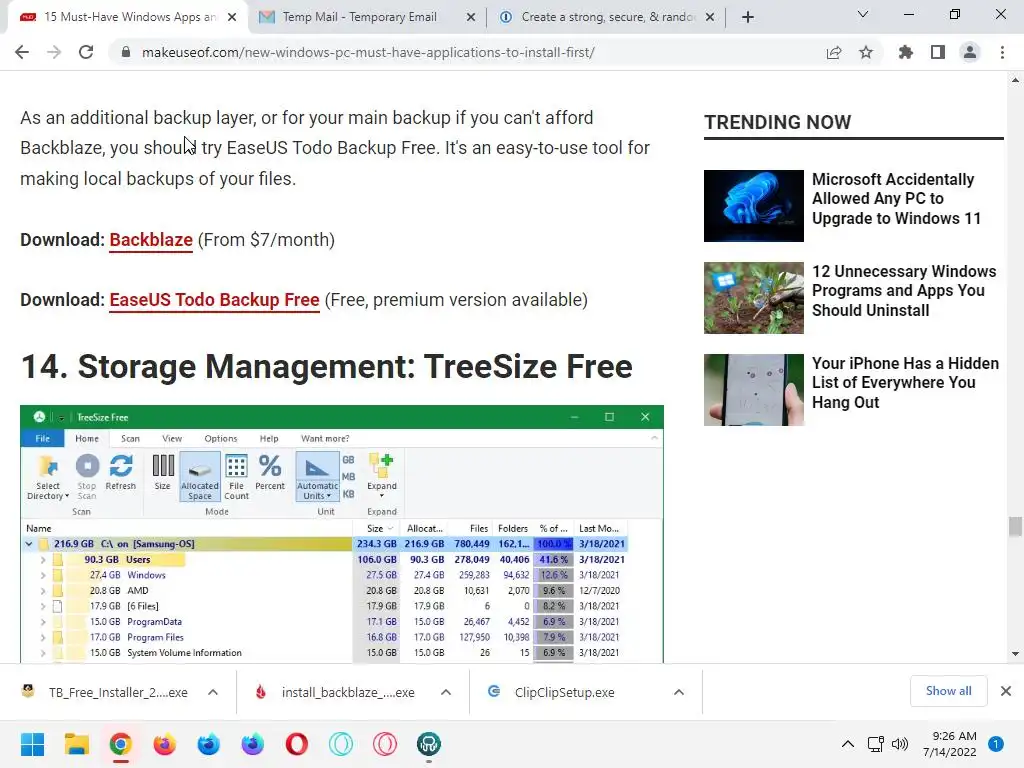Screen dimensions: 1024x768
Task: Toggle the Chrome side panel
Action: (x=938, y=53)
